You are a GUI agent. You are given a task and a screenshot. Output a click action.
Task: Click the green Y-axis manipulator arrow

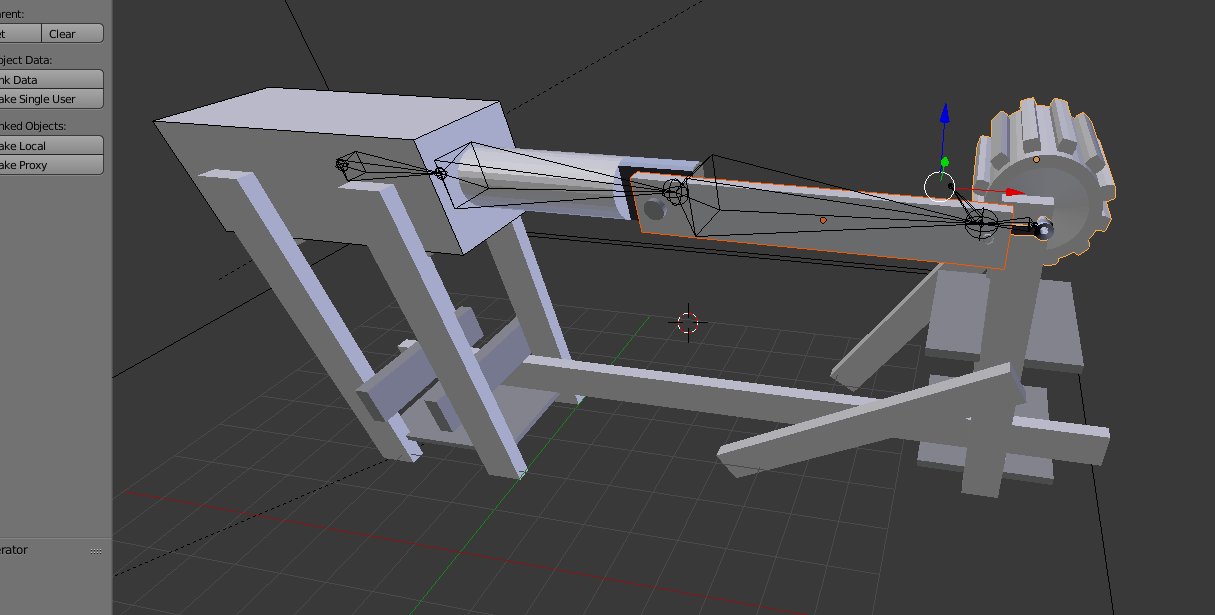(943, 160)
